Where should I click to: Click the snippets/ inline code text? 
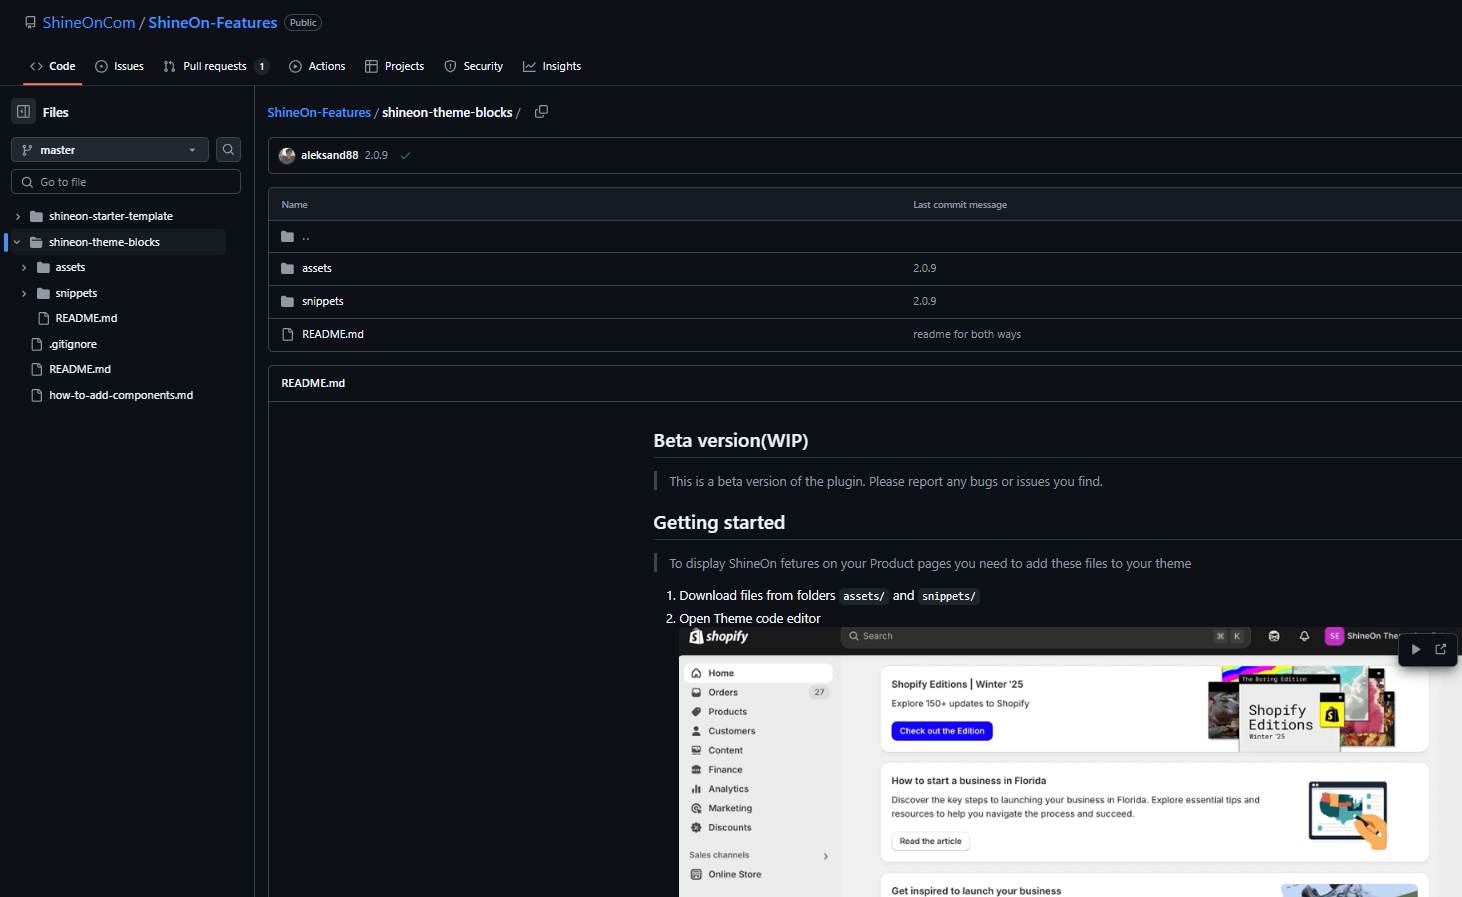[x=948, y=596]
